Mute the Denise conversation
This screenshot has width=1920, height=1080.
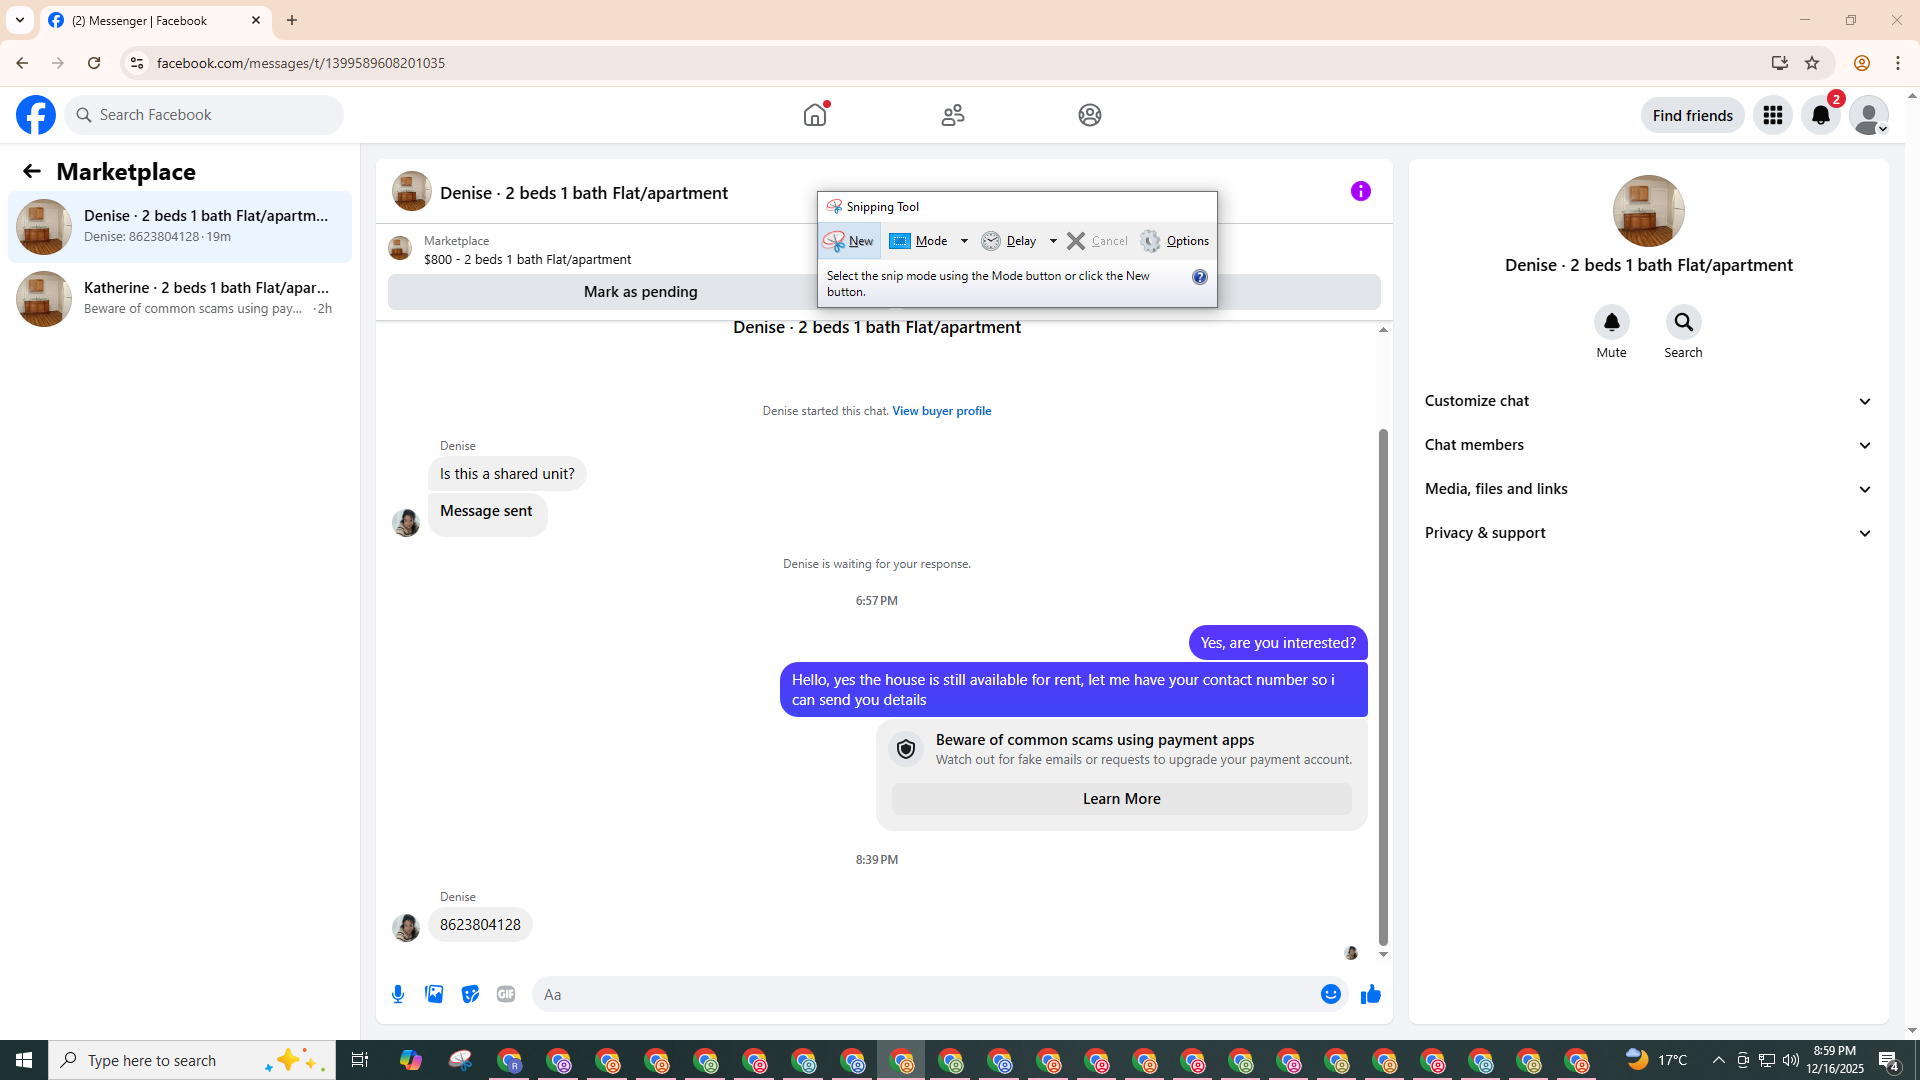coord(1611,322)
